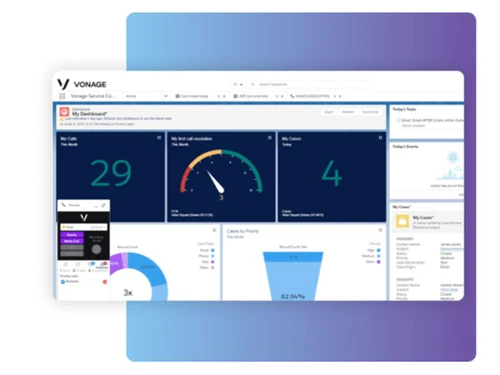Screen dimensions: 500x375
Task: Click the Phone legend color dot
Action: coord(213,256)
